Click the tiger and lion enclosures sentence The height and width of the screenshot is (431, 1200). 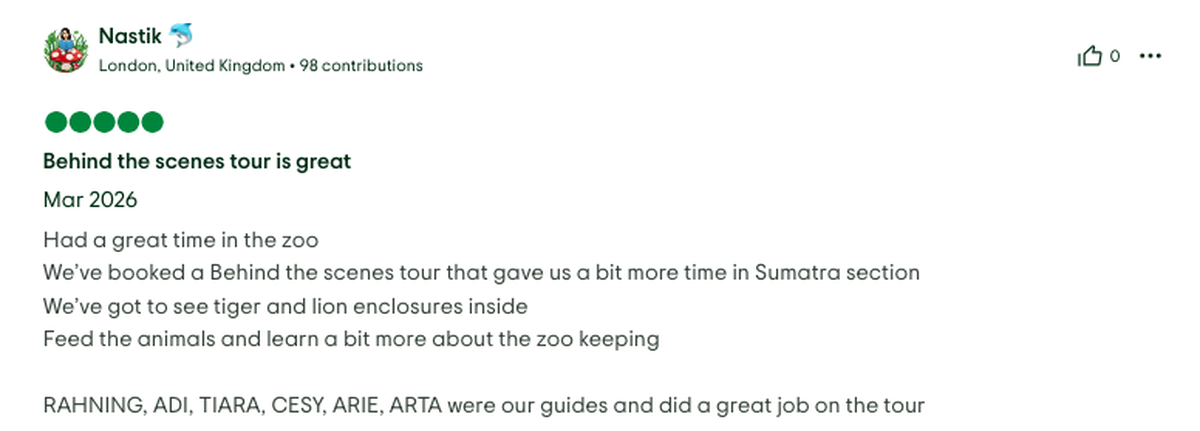coord(285,305)
